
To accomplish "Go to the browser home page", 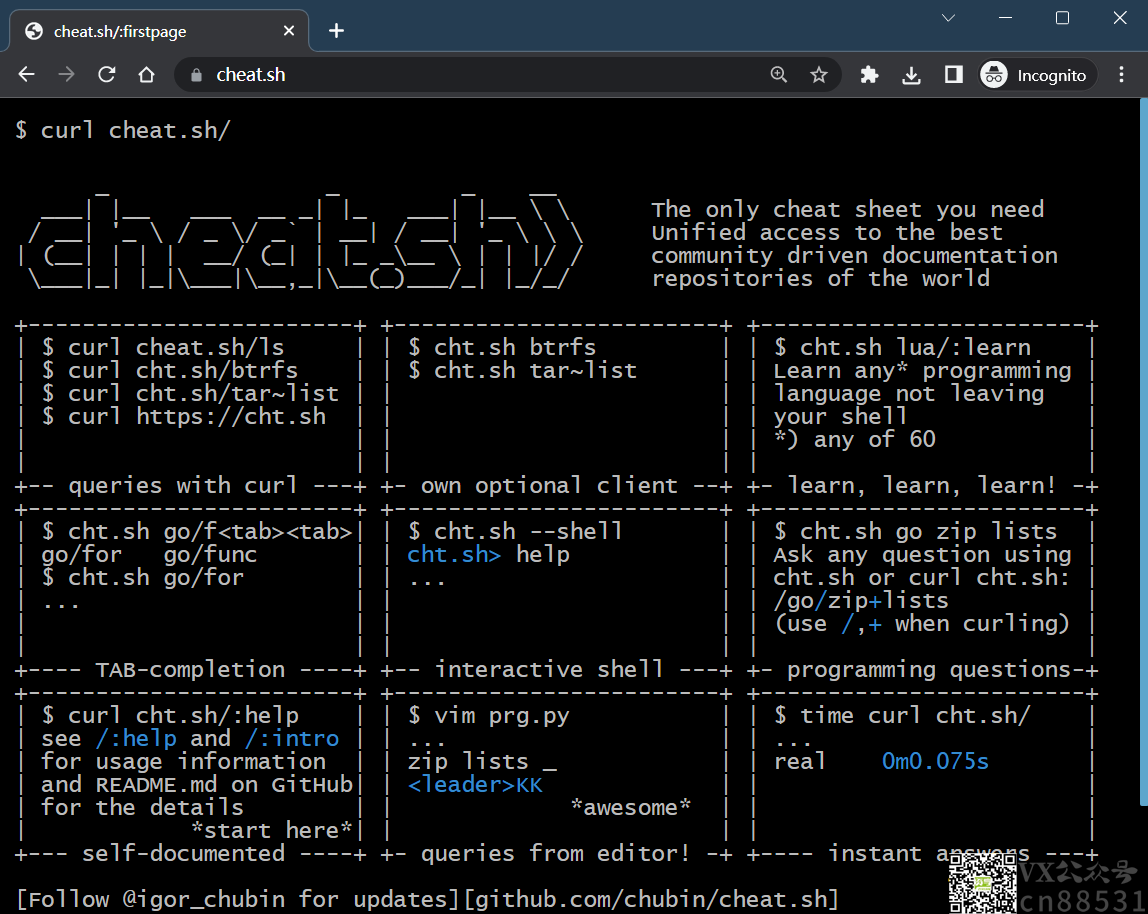I will (x=146, y=75).
